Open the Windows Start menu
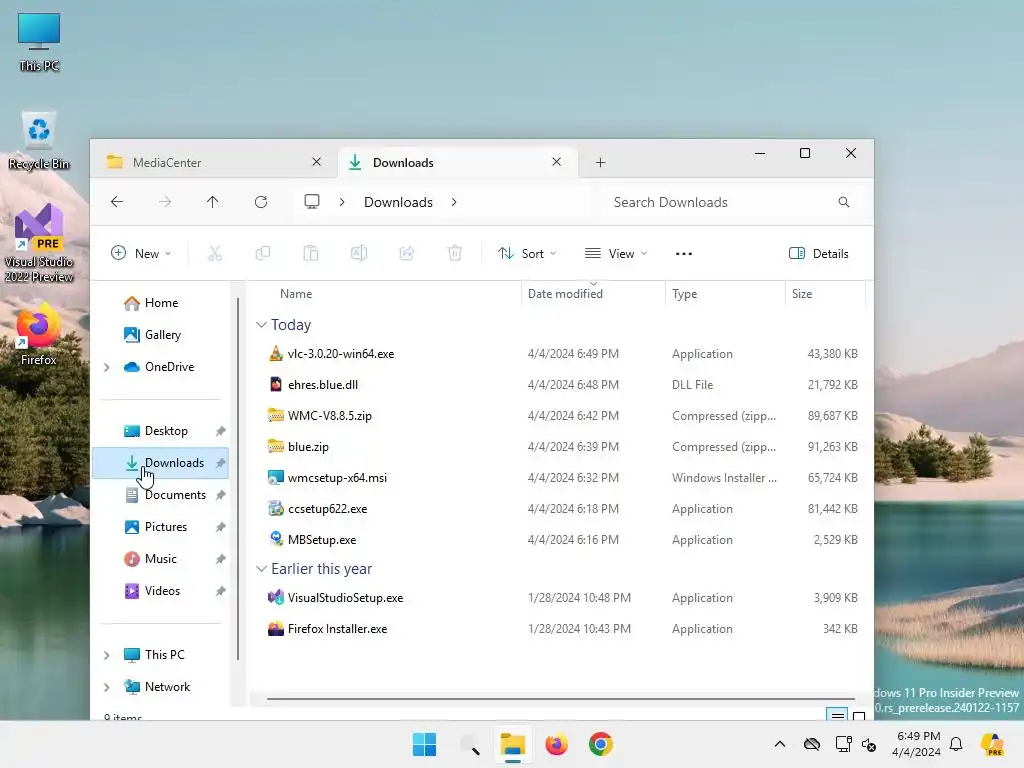Screen dimensions: 1024x768 (x=424, y=744)
